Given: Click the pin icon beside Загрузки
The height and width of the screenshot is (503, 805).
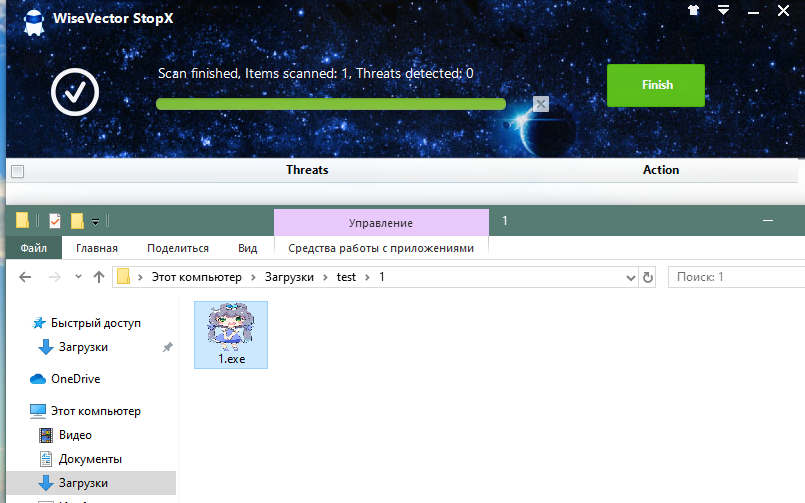Looking at the screenshot, I should pos(167,347).
